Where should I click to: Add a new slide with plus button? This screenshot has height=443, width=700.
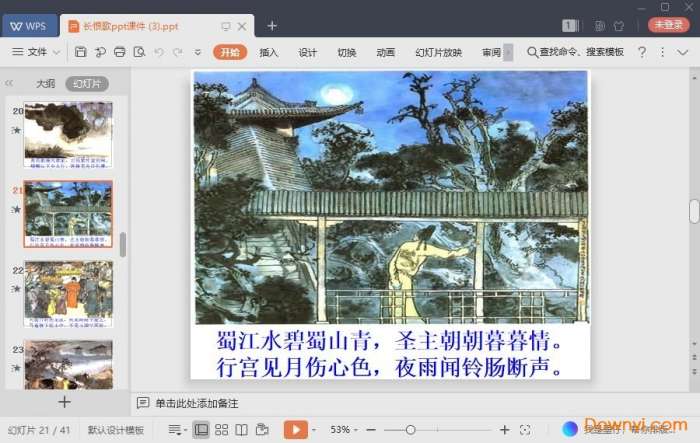click(x=64, y=402)
